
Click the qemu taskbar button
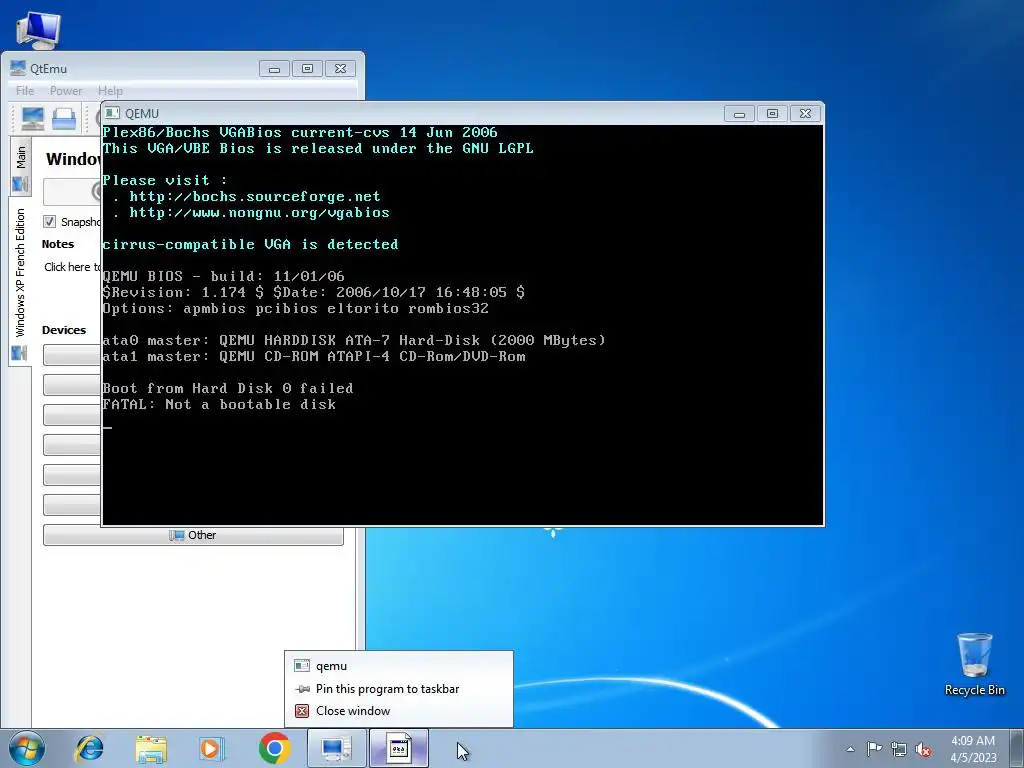pos(399,748)
